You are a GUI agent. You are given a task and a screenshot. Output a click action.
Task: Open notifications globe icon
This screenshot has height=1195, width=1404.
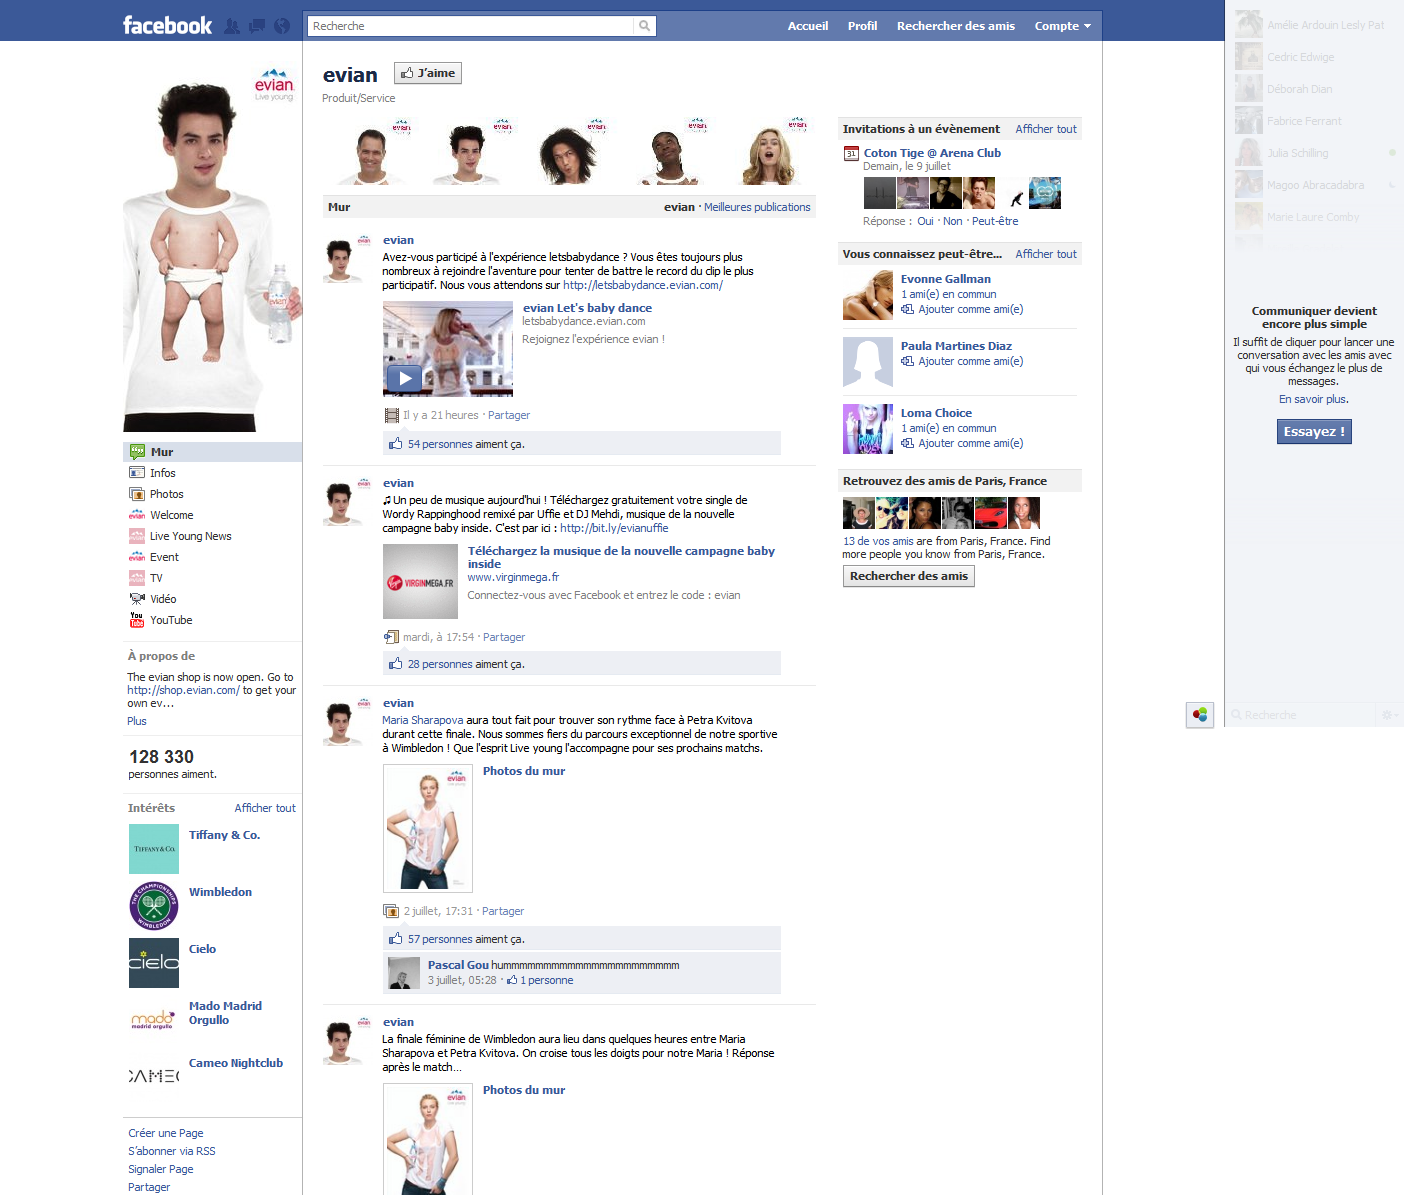pos(282,26)
